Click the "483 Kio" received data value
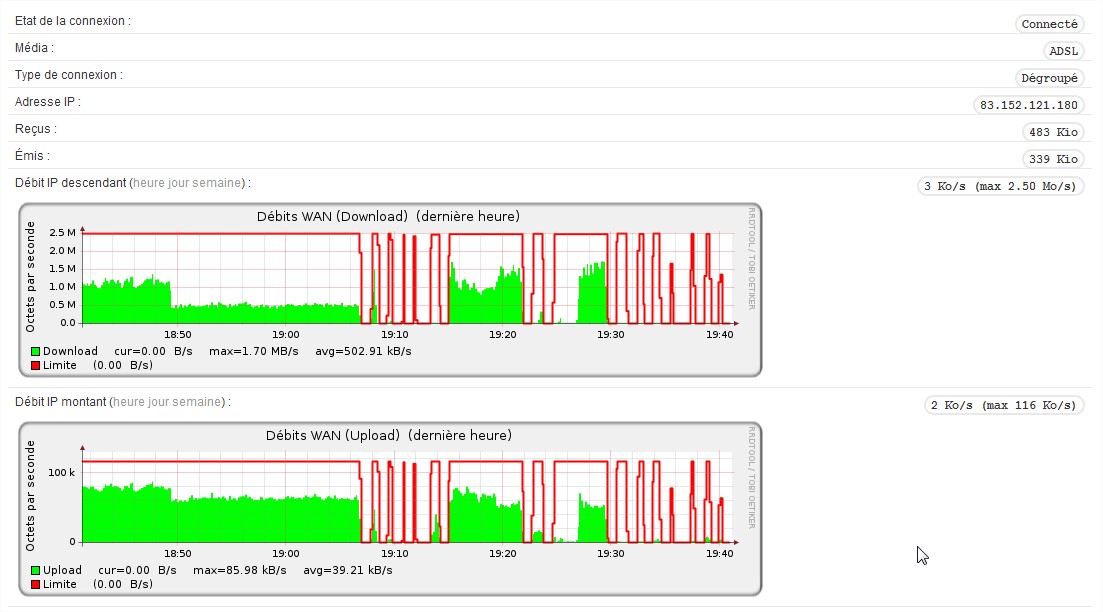 click(x=1053, y=131)
